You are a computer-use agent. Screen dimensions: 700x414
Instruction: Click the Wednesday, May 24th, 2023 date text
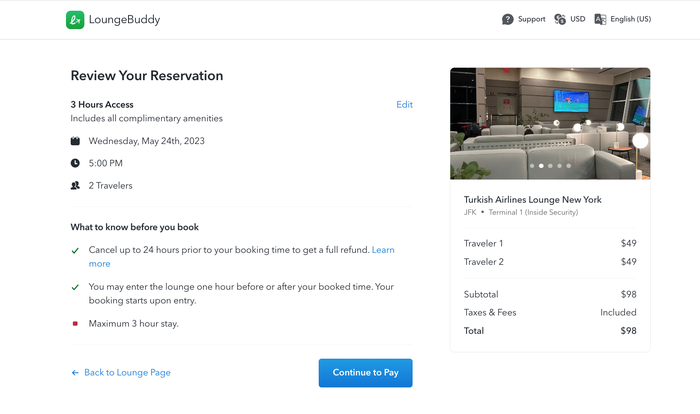click(146, 141)
